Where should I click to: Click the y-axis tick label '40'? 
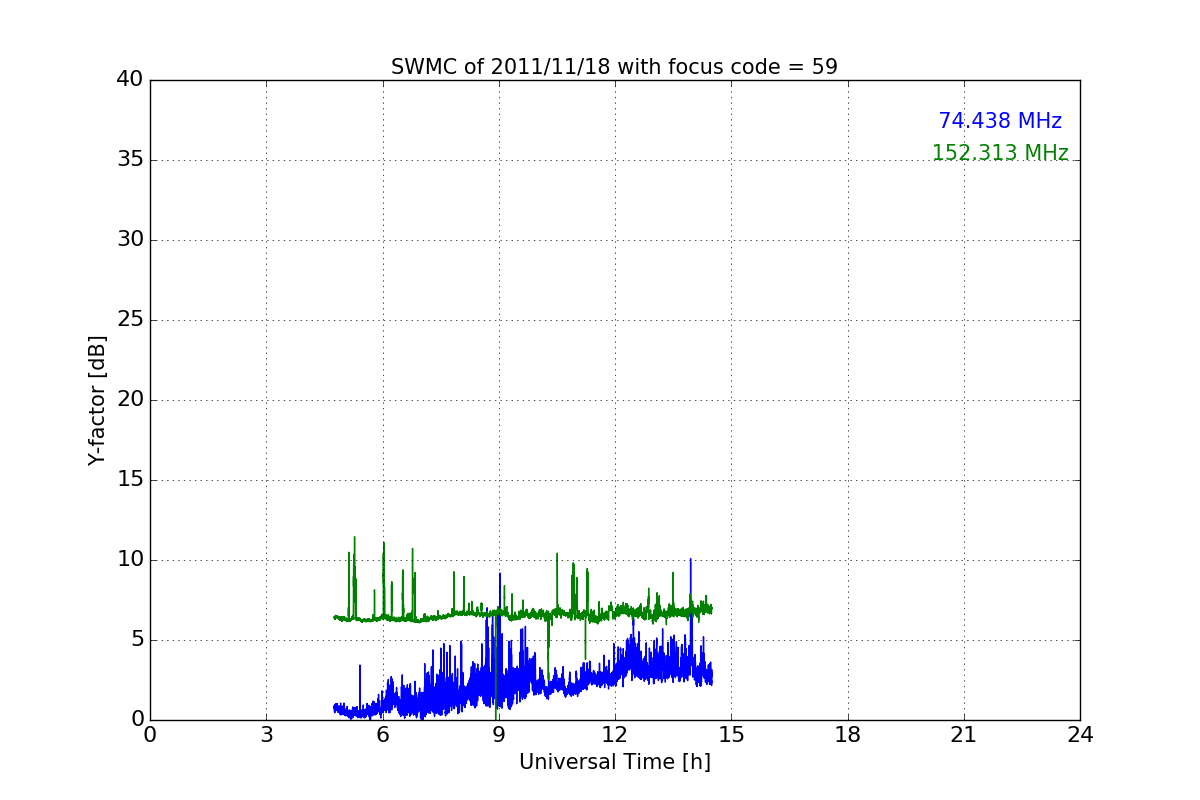tap(130, 80)
